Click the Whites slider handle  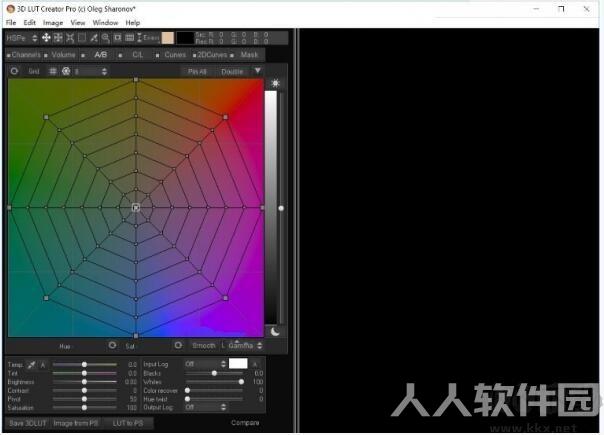click(241, 382)
